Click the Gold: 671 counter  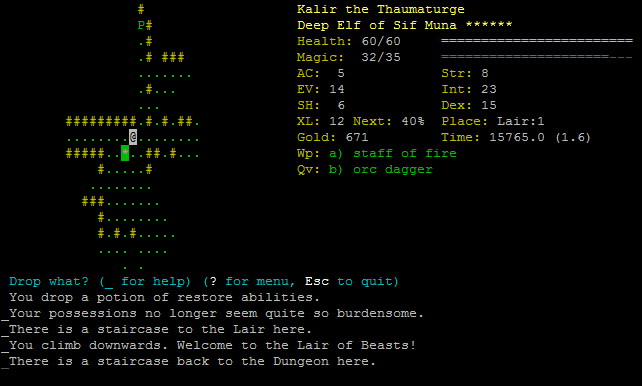pos(332,138)
